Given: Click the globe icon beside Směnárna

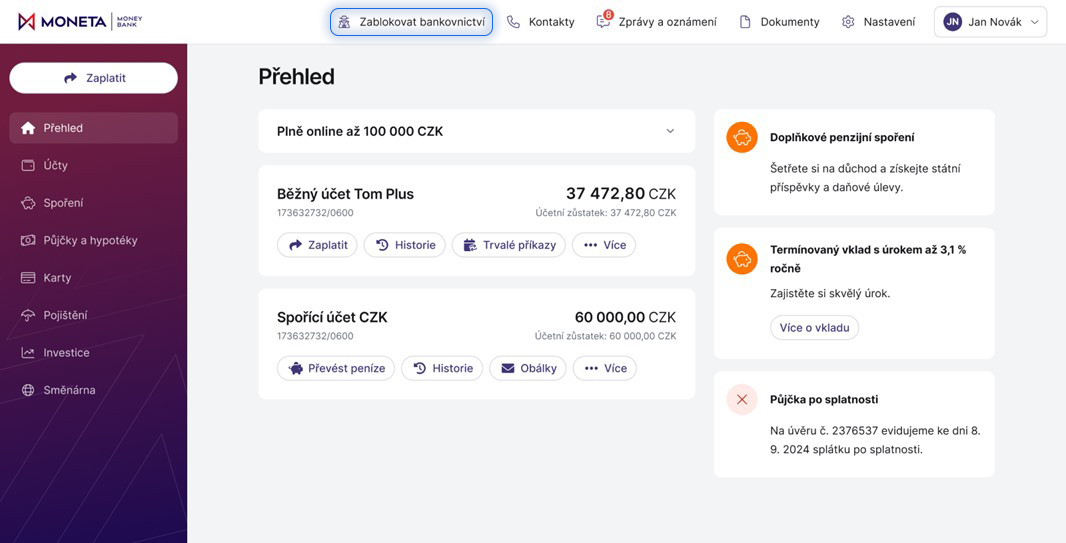Looking at the screenshot, I should click(x=28, y=390).
